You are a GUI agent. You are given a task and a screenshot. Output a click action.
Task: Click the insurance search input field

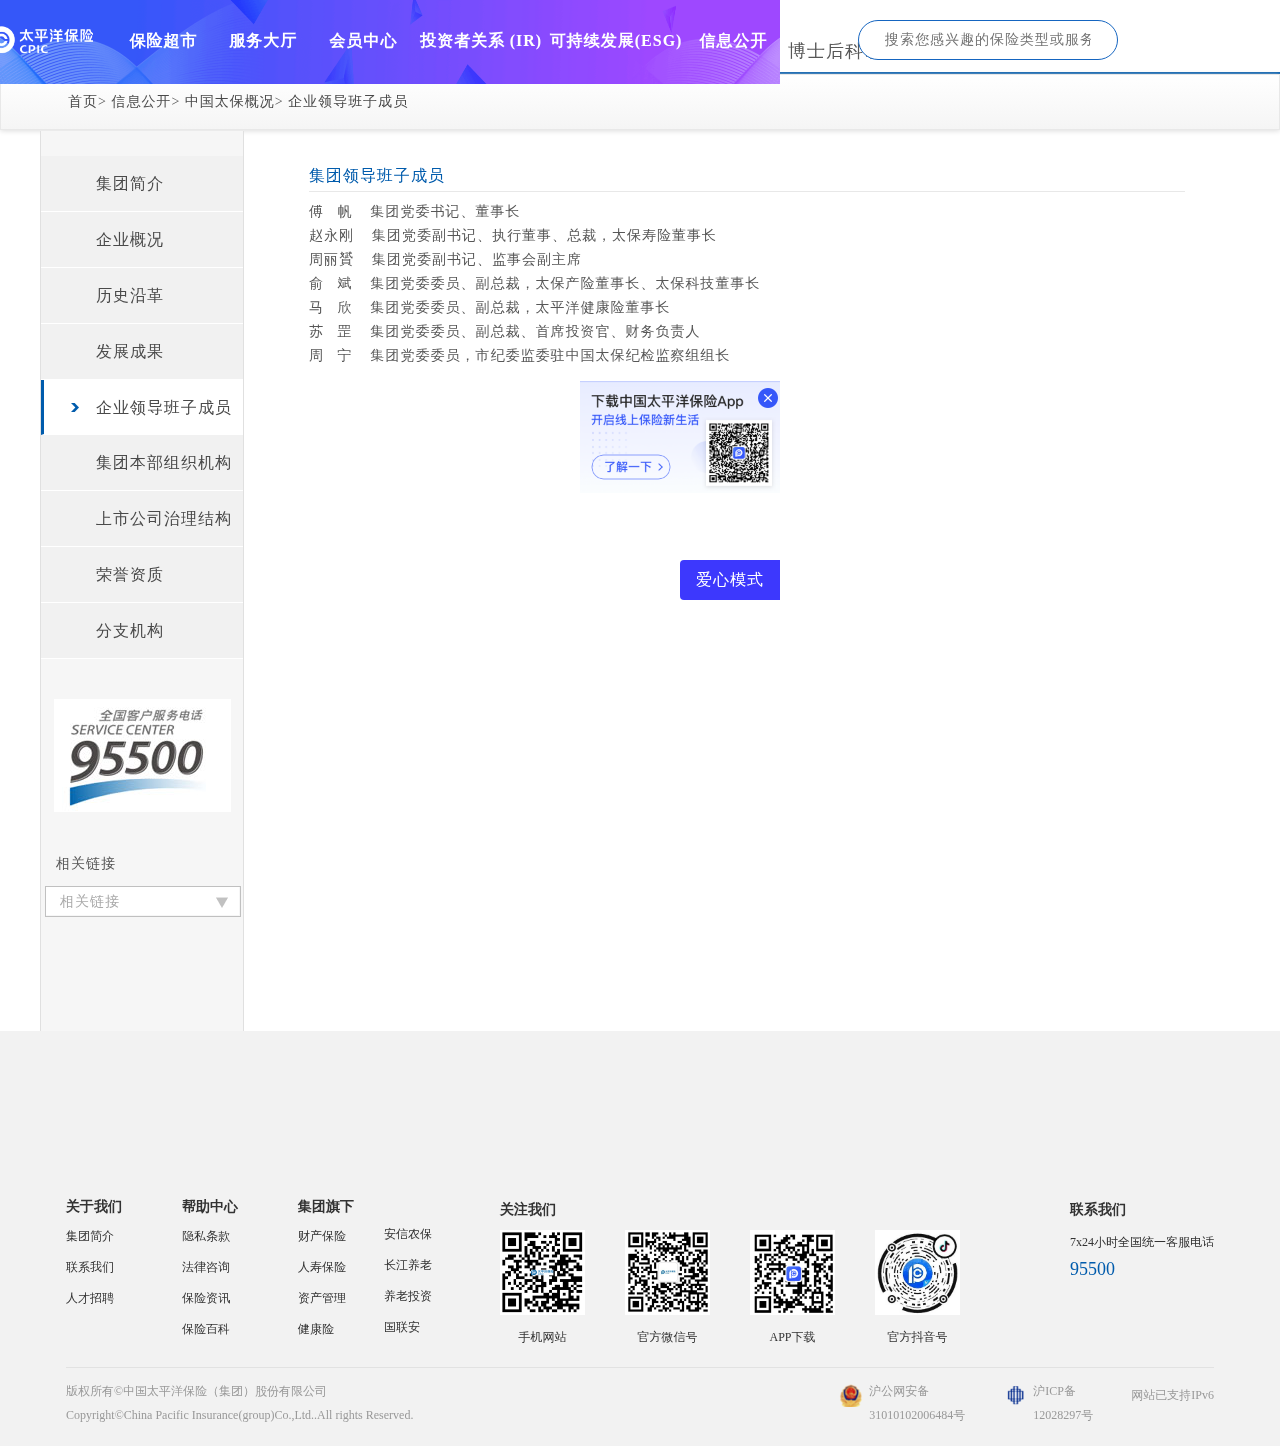987,40
